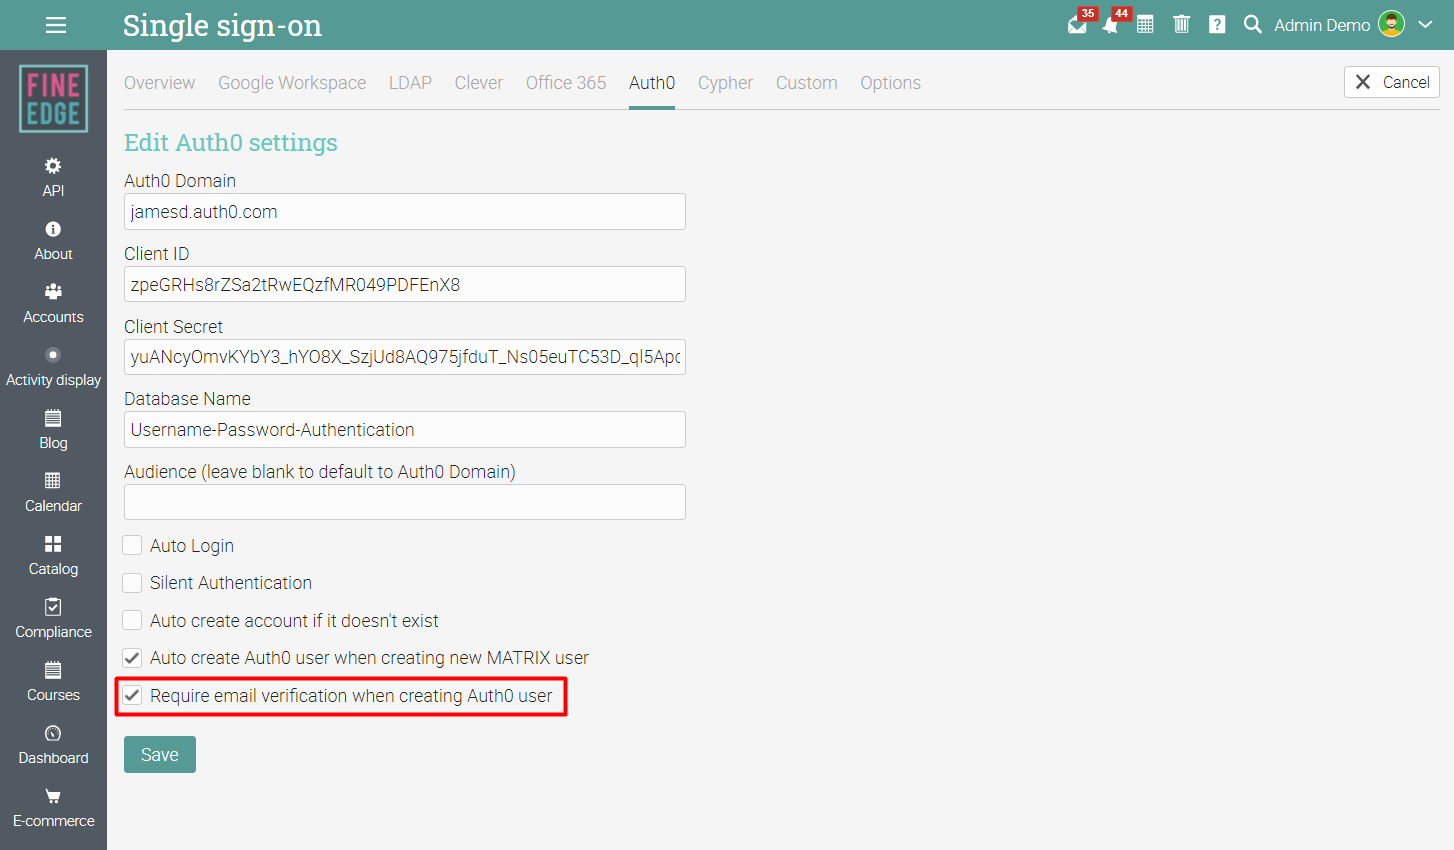Open E-commerce in the sidebar

pos(53,808)
